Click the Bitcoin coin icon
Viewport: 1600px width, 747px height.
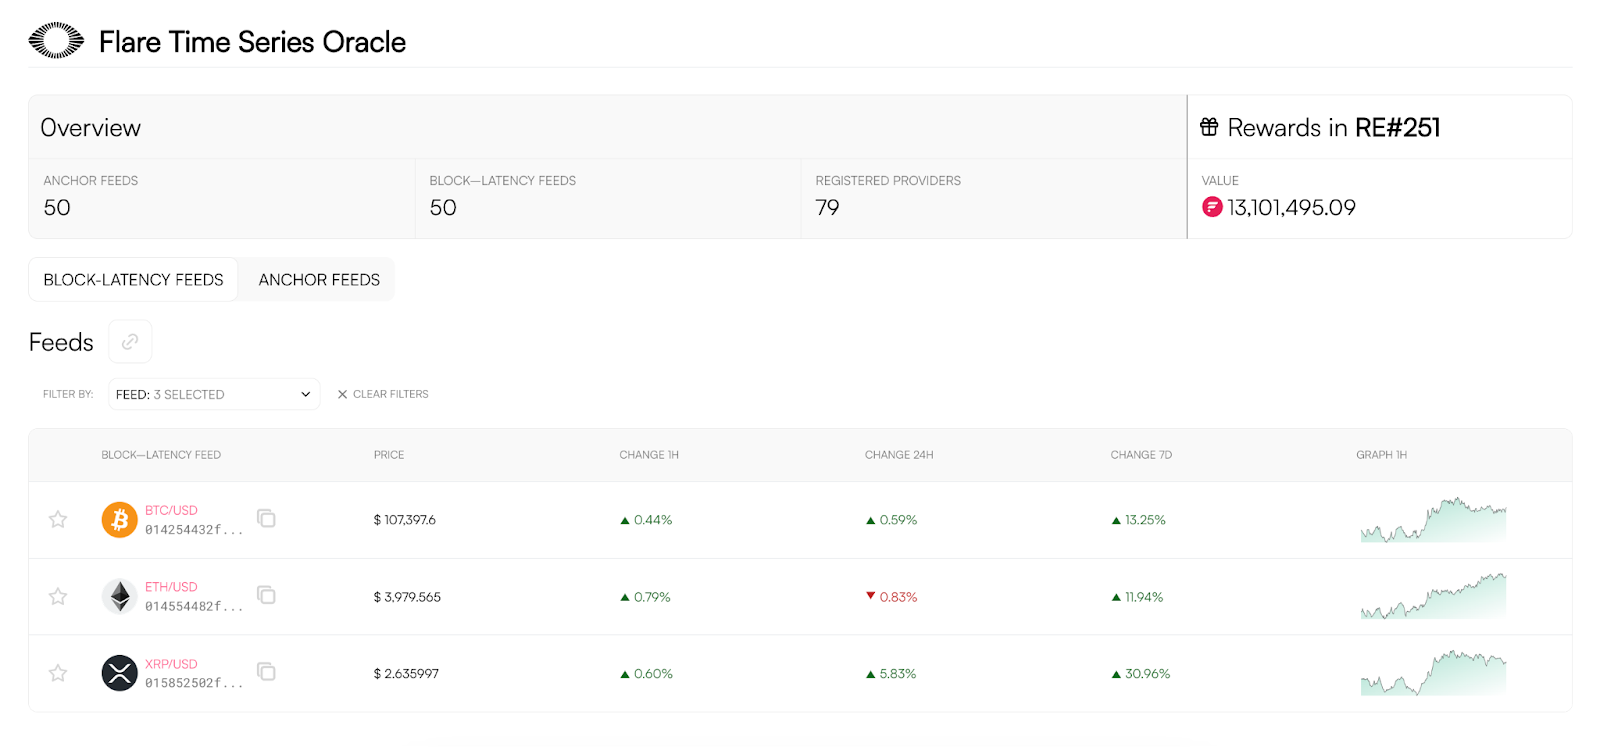[x=120, y=520]
